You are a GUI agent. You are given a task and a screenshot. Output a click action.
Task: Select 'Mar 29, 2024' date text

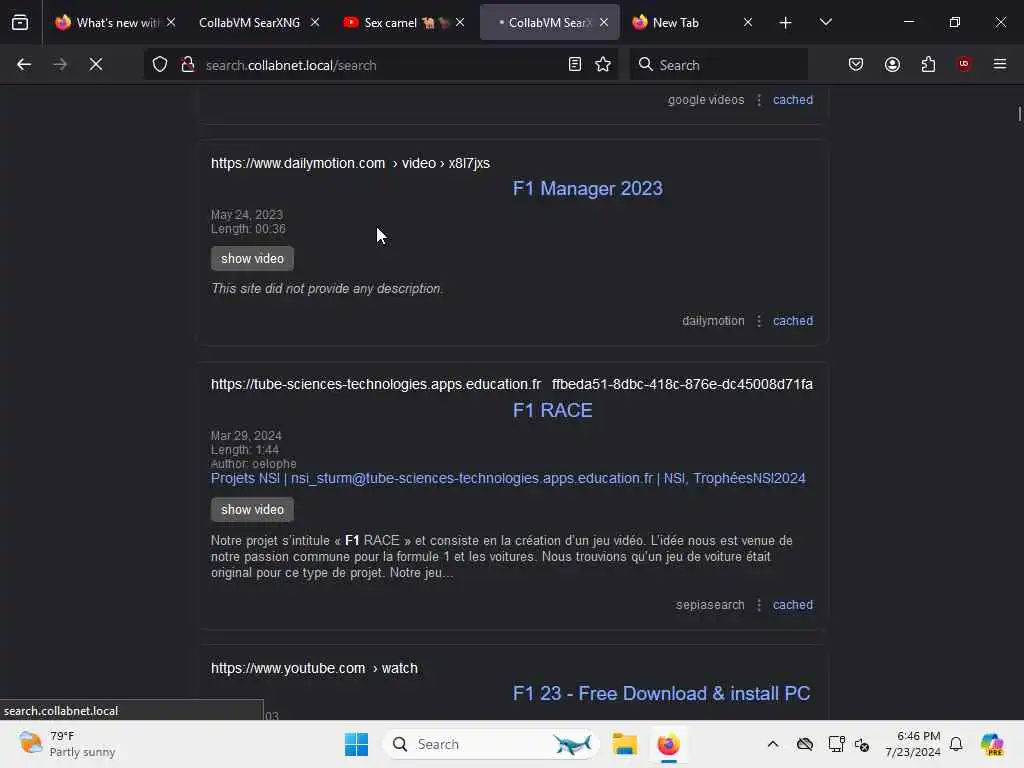click(246, 436)
